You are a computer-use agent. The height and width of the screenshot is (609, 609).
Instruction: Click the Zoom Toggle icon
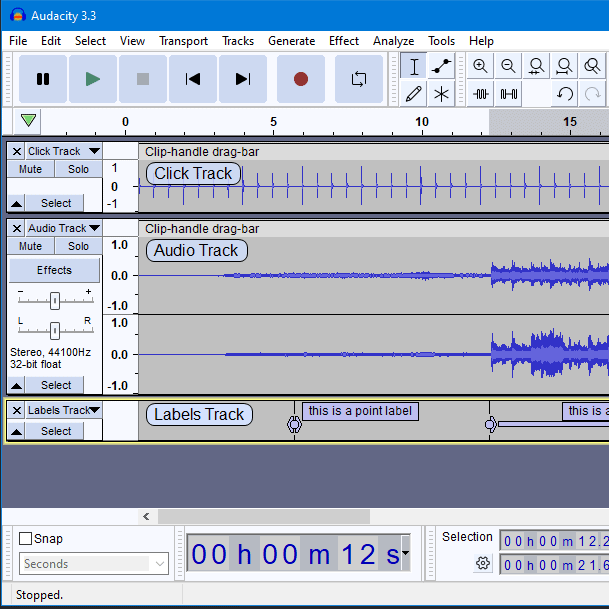click(592, 66)
